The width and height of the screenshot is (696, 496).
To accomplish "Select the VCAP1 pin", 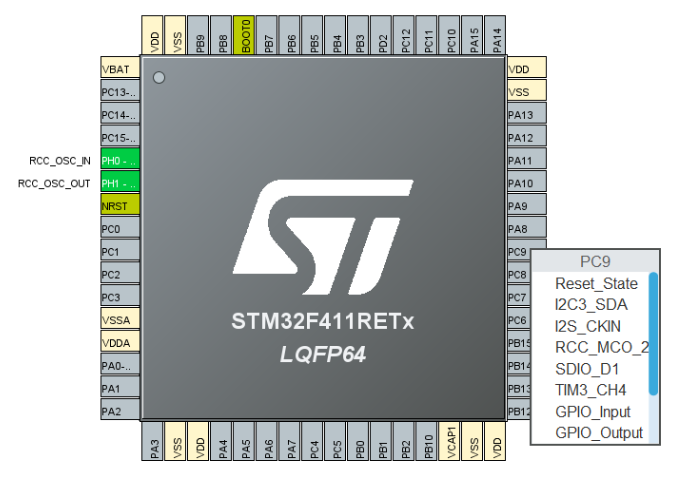I will [x=449, y=441].
